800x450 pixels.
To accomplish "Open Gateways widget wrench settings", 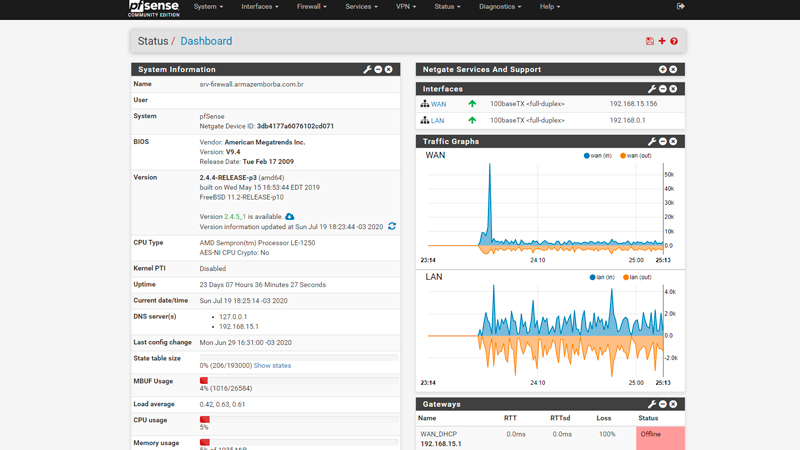I will click(x=652, y=404).
